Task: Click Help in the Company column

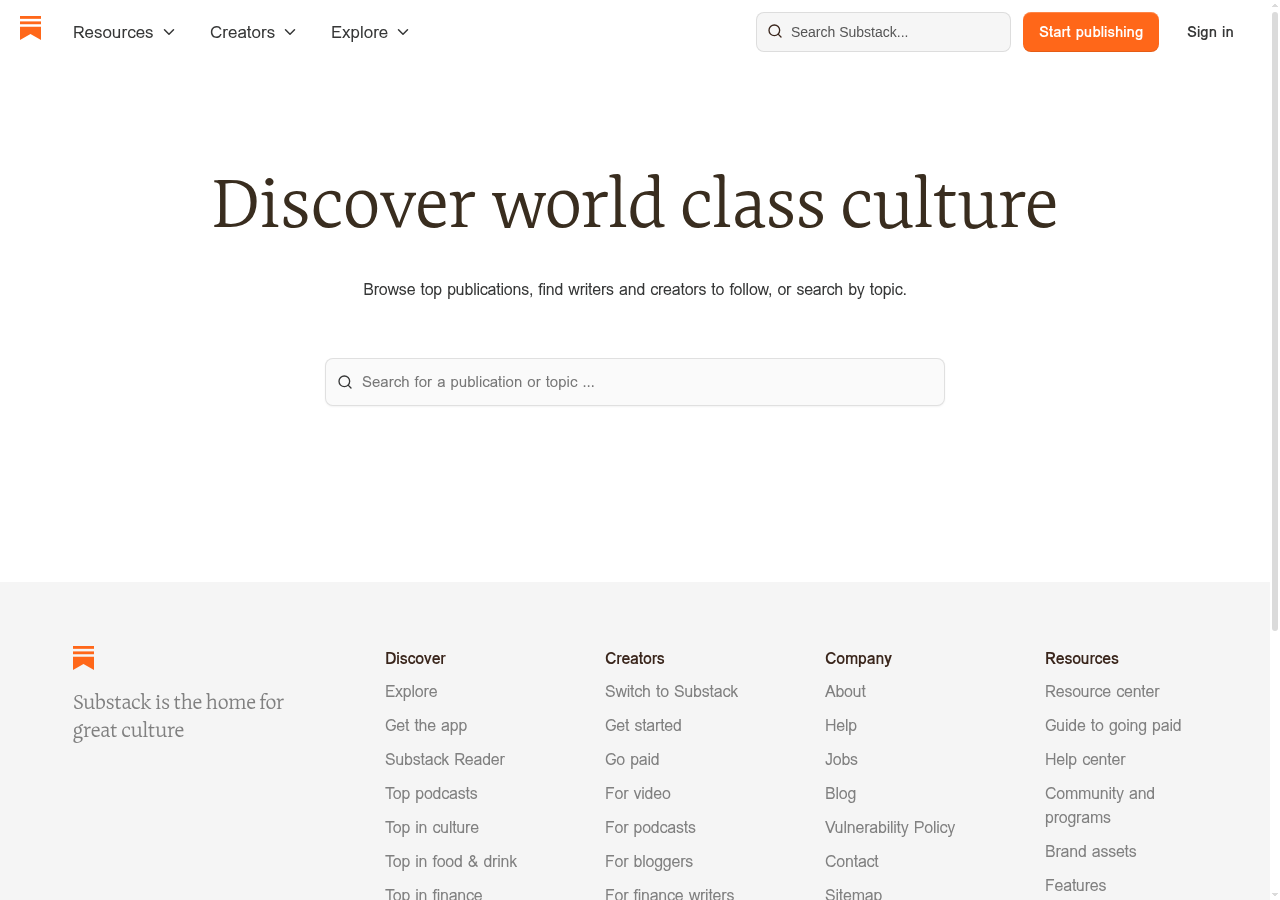Action: point(841,725)
